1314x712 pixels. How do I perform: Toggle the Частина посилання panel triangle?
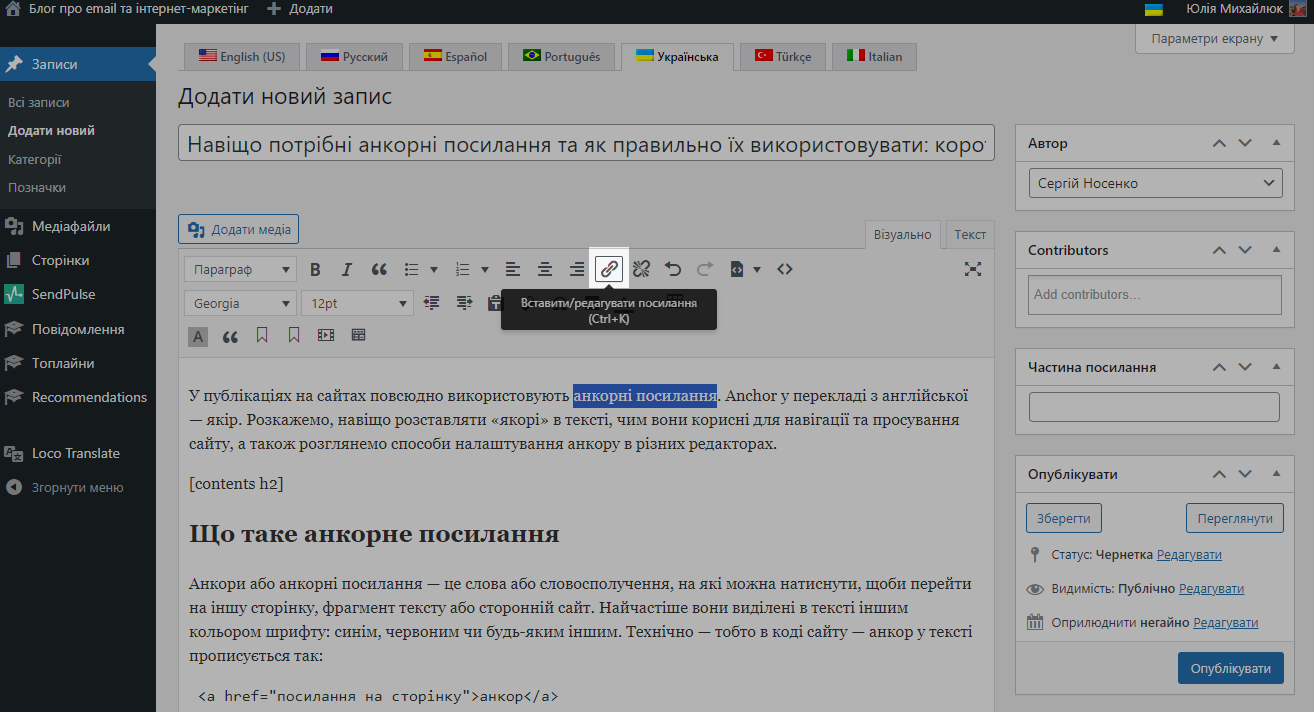[x=1276, y=367]
